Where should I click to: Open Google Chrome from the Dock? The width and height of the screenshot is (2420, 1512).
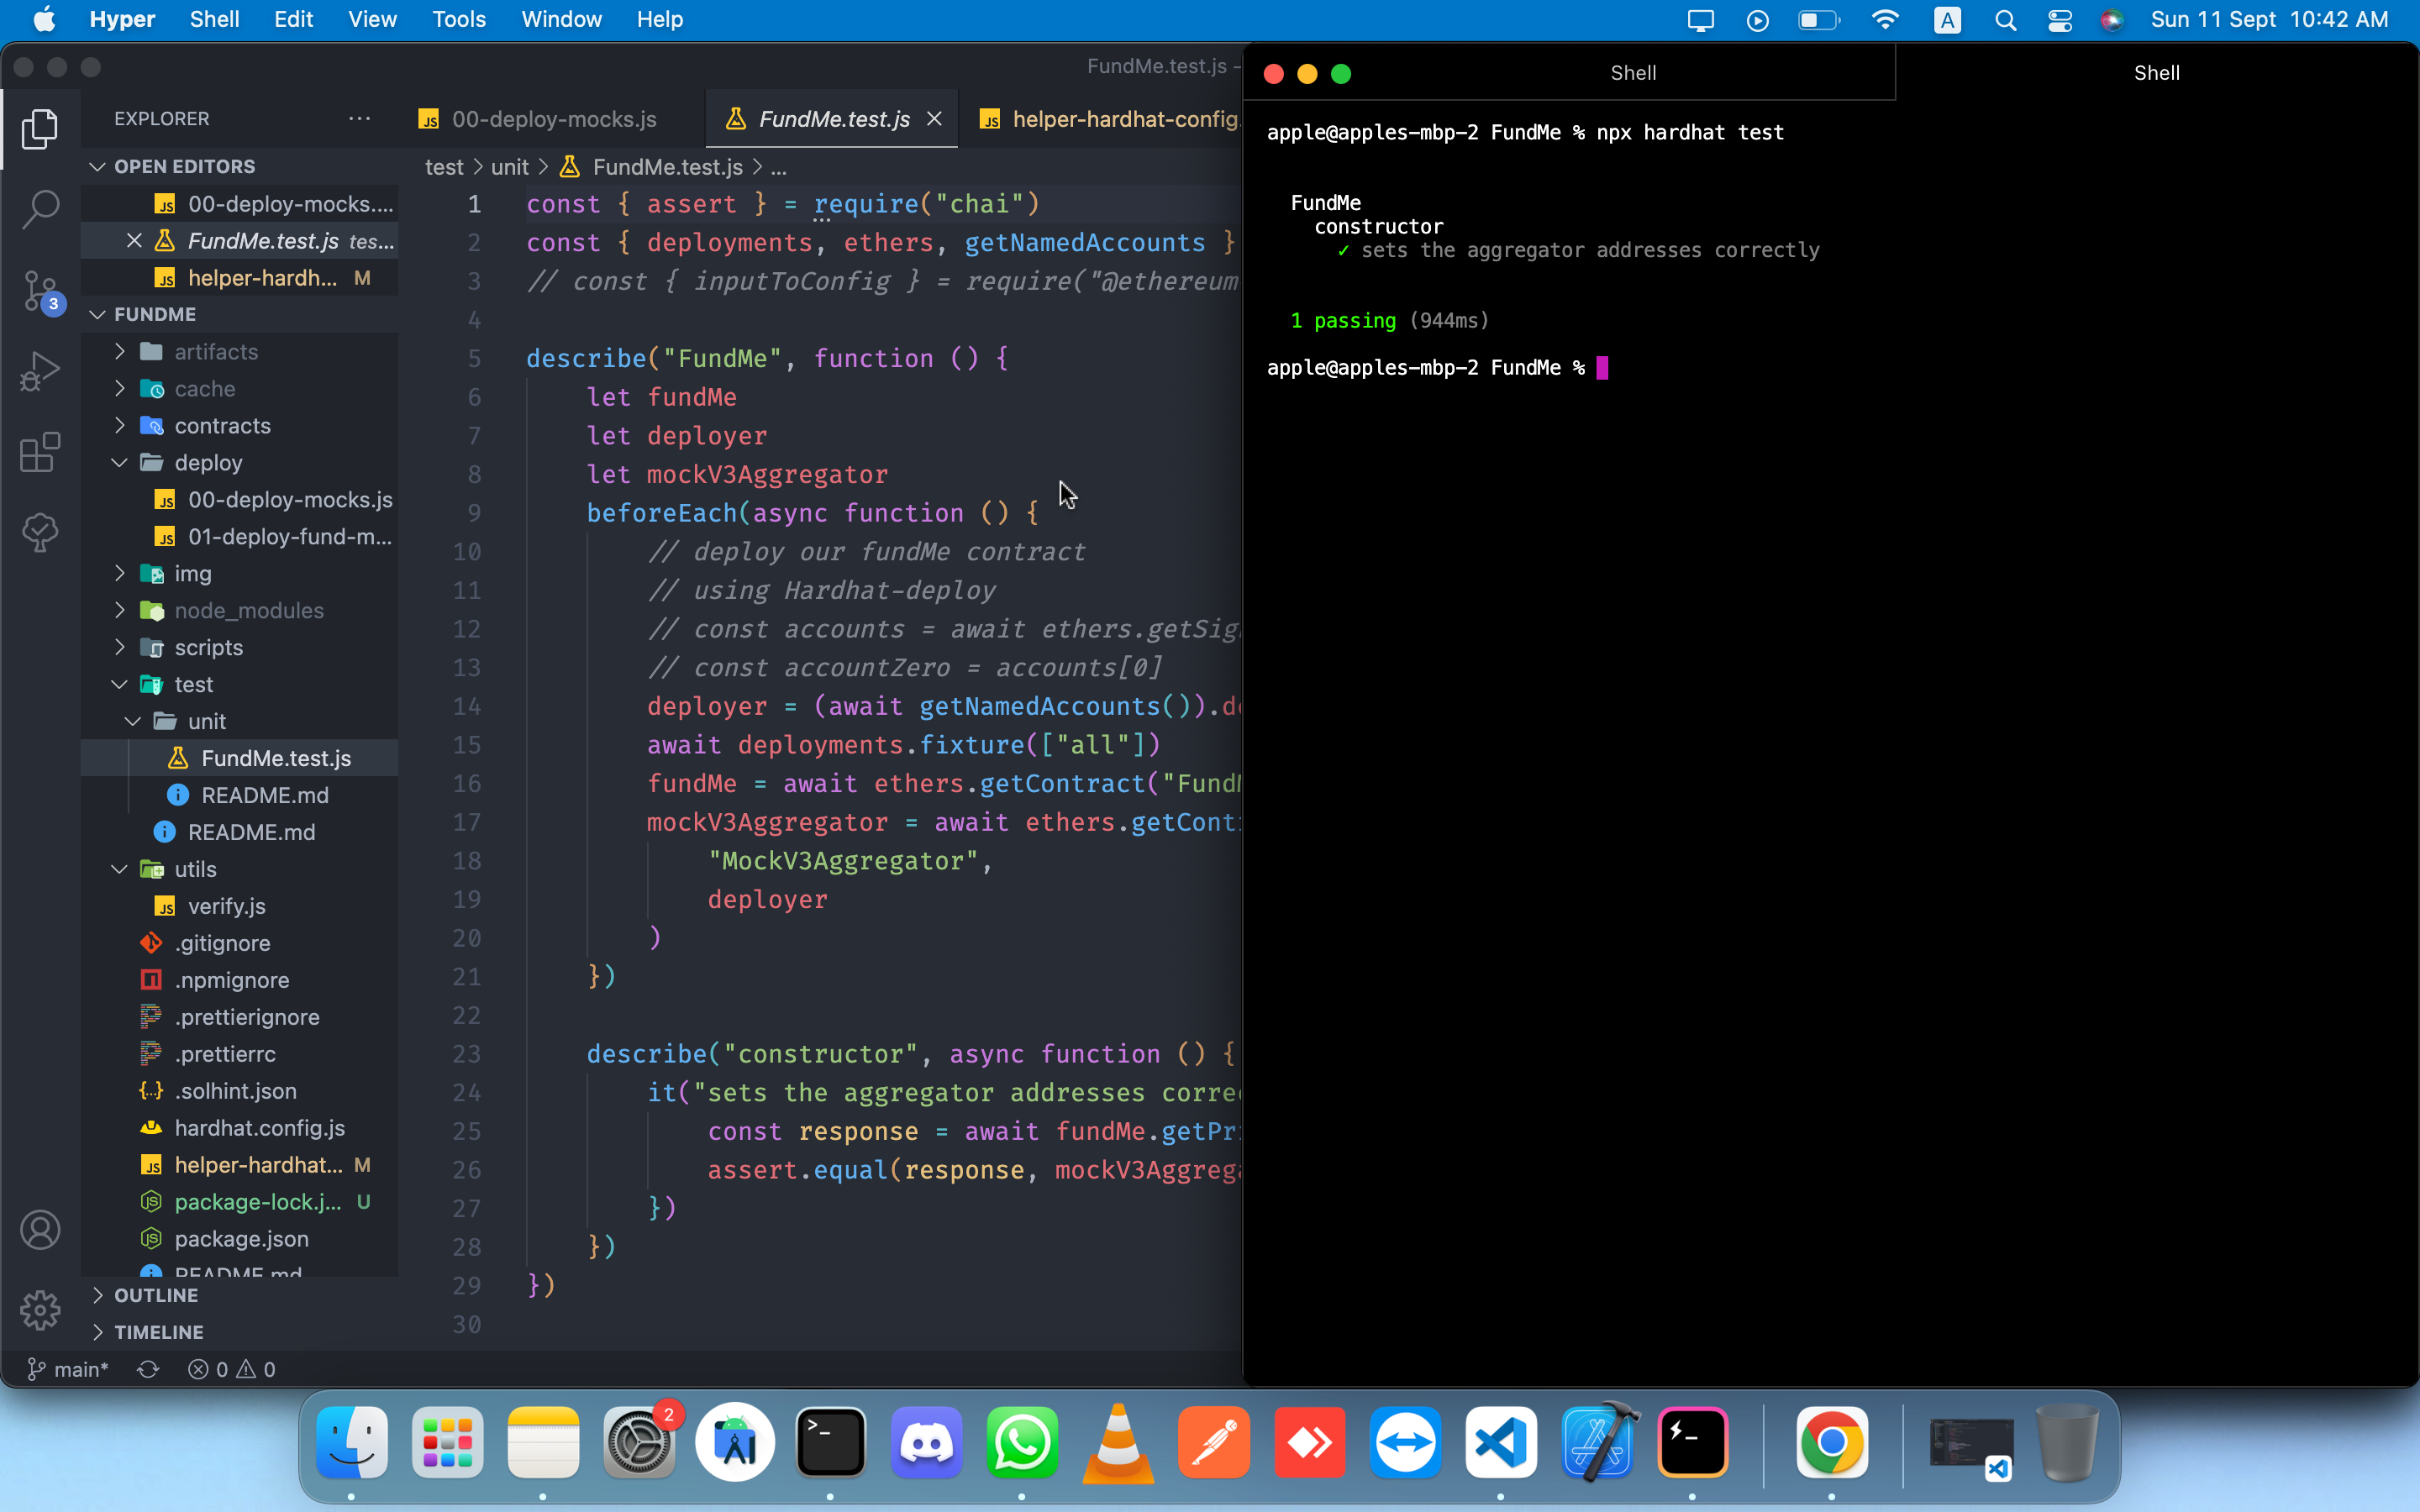tap(1832, 1443)
